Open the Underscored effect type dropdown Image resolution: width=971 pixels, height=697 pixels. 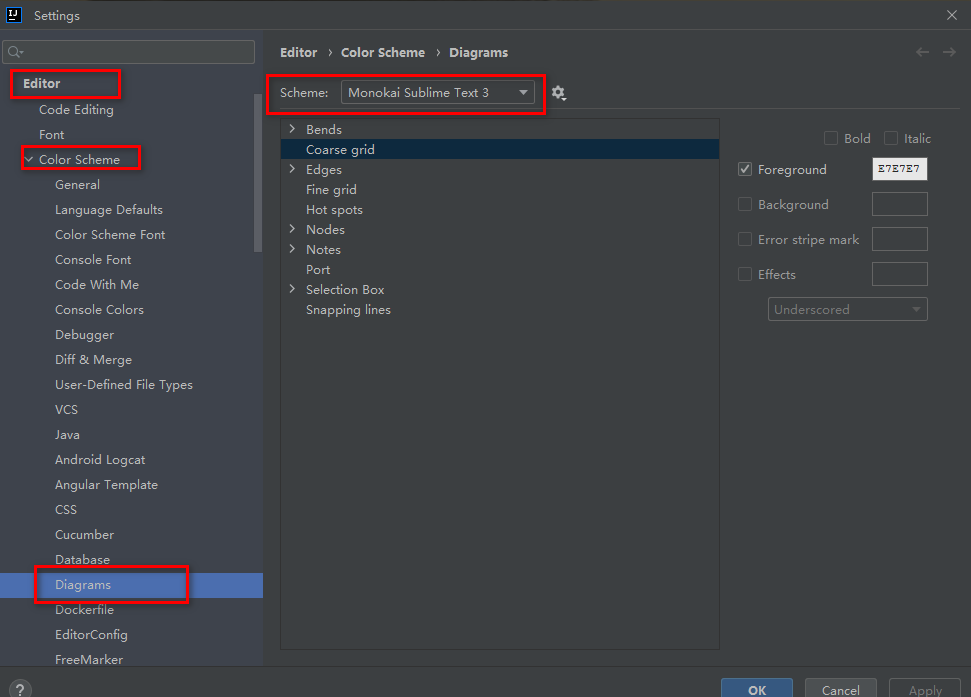click(848, 309)
